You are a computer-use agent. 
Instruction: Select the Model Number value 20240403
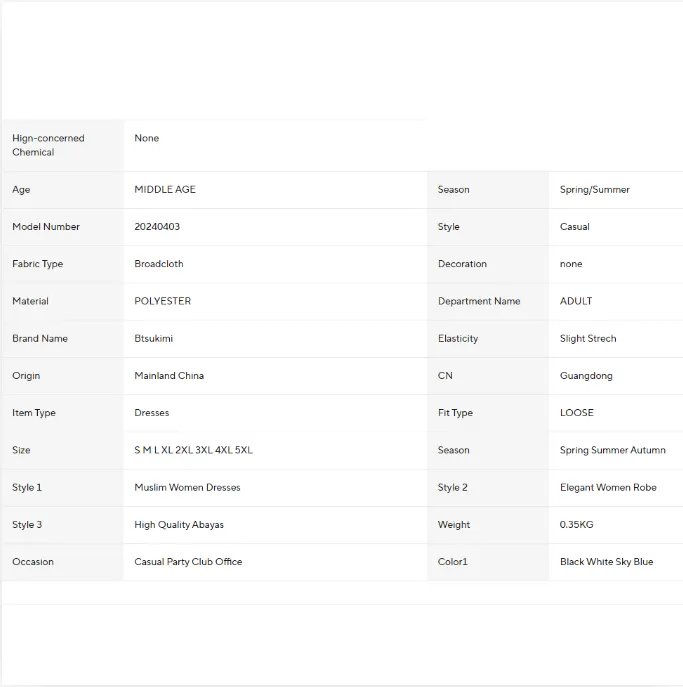point(157,227)
